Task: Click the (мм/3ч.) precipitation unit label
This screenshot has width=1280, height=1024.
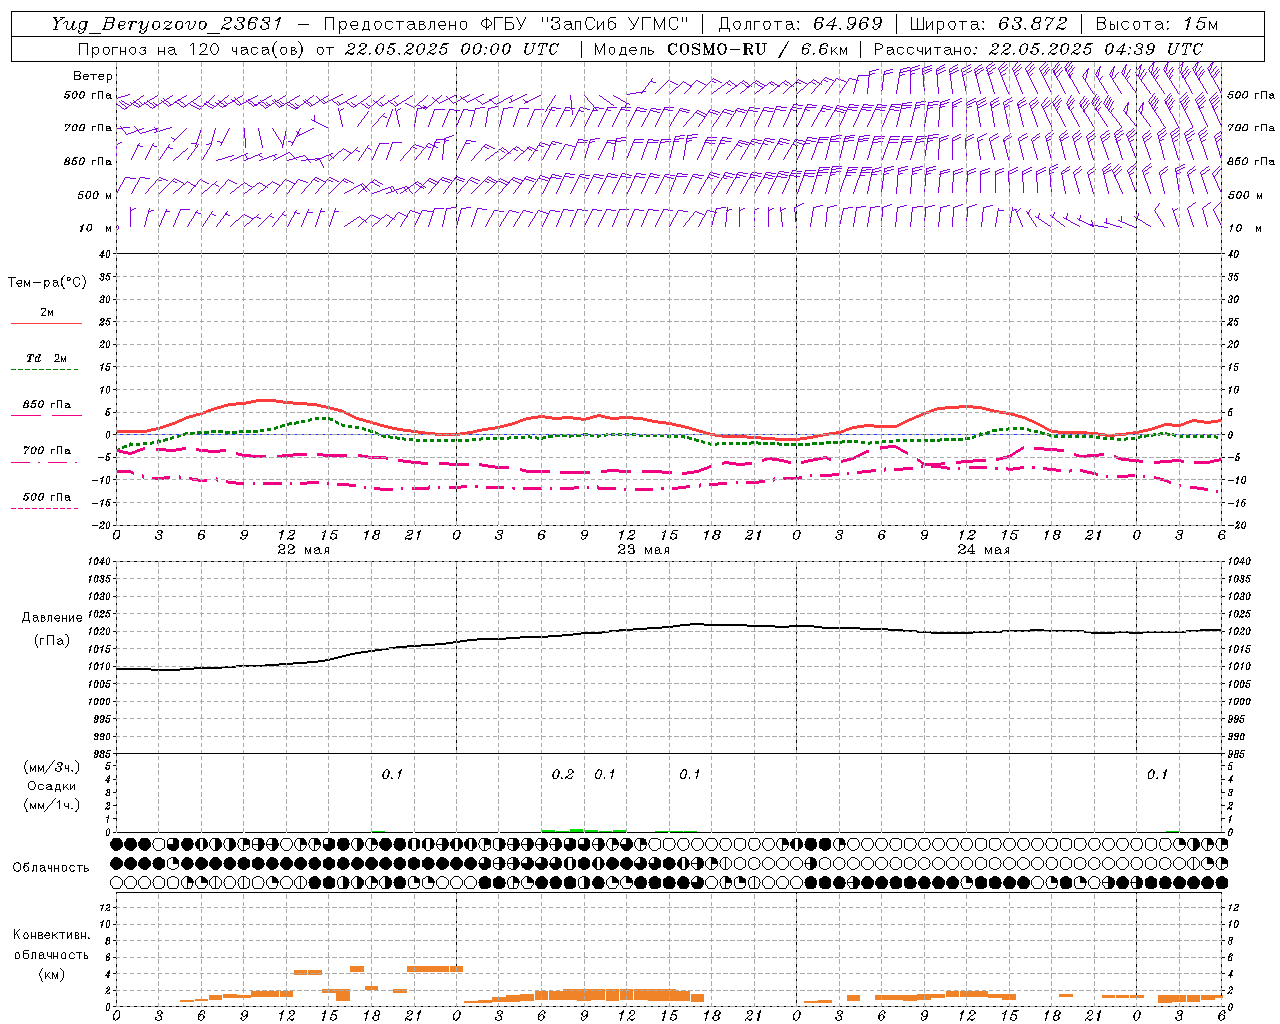Action: [x=52, y=767]
